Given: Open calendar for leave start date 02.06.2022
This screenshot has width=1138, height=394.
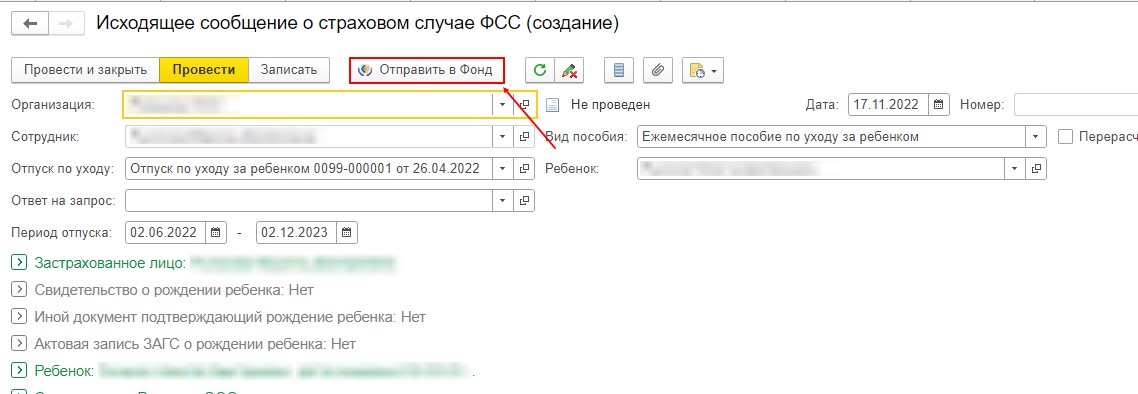Looking at the screenshot, I should tap(216, 233).
